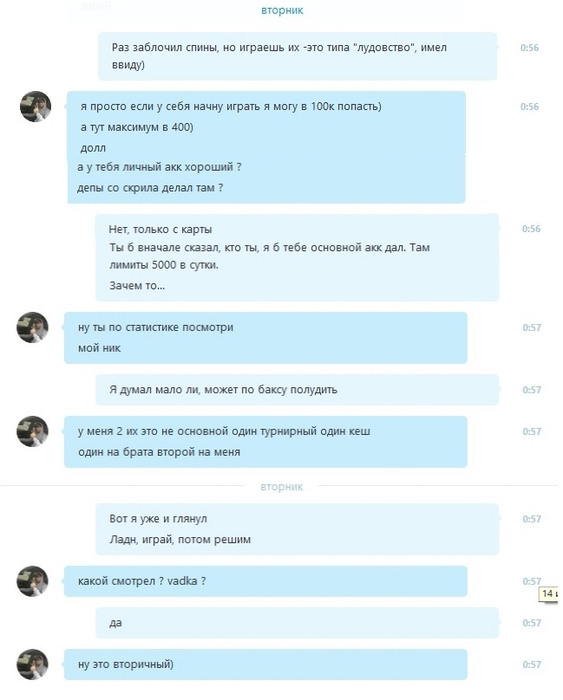563x700 pixels.
Task: Click timestamp next to 'Нет, только с карты'
Action: (531, 229)
